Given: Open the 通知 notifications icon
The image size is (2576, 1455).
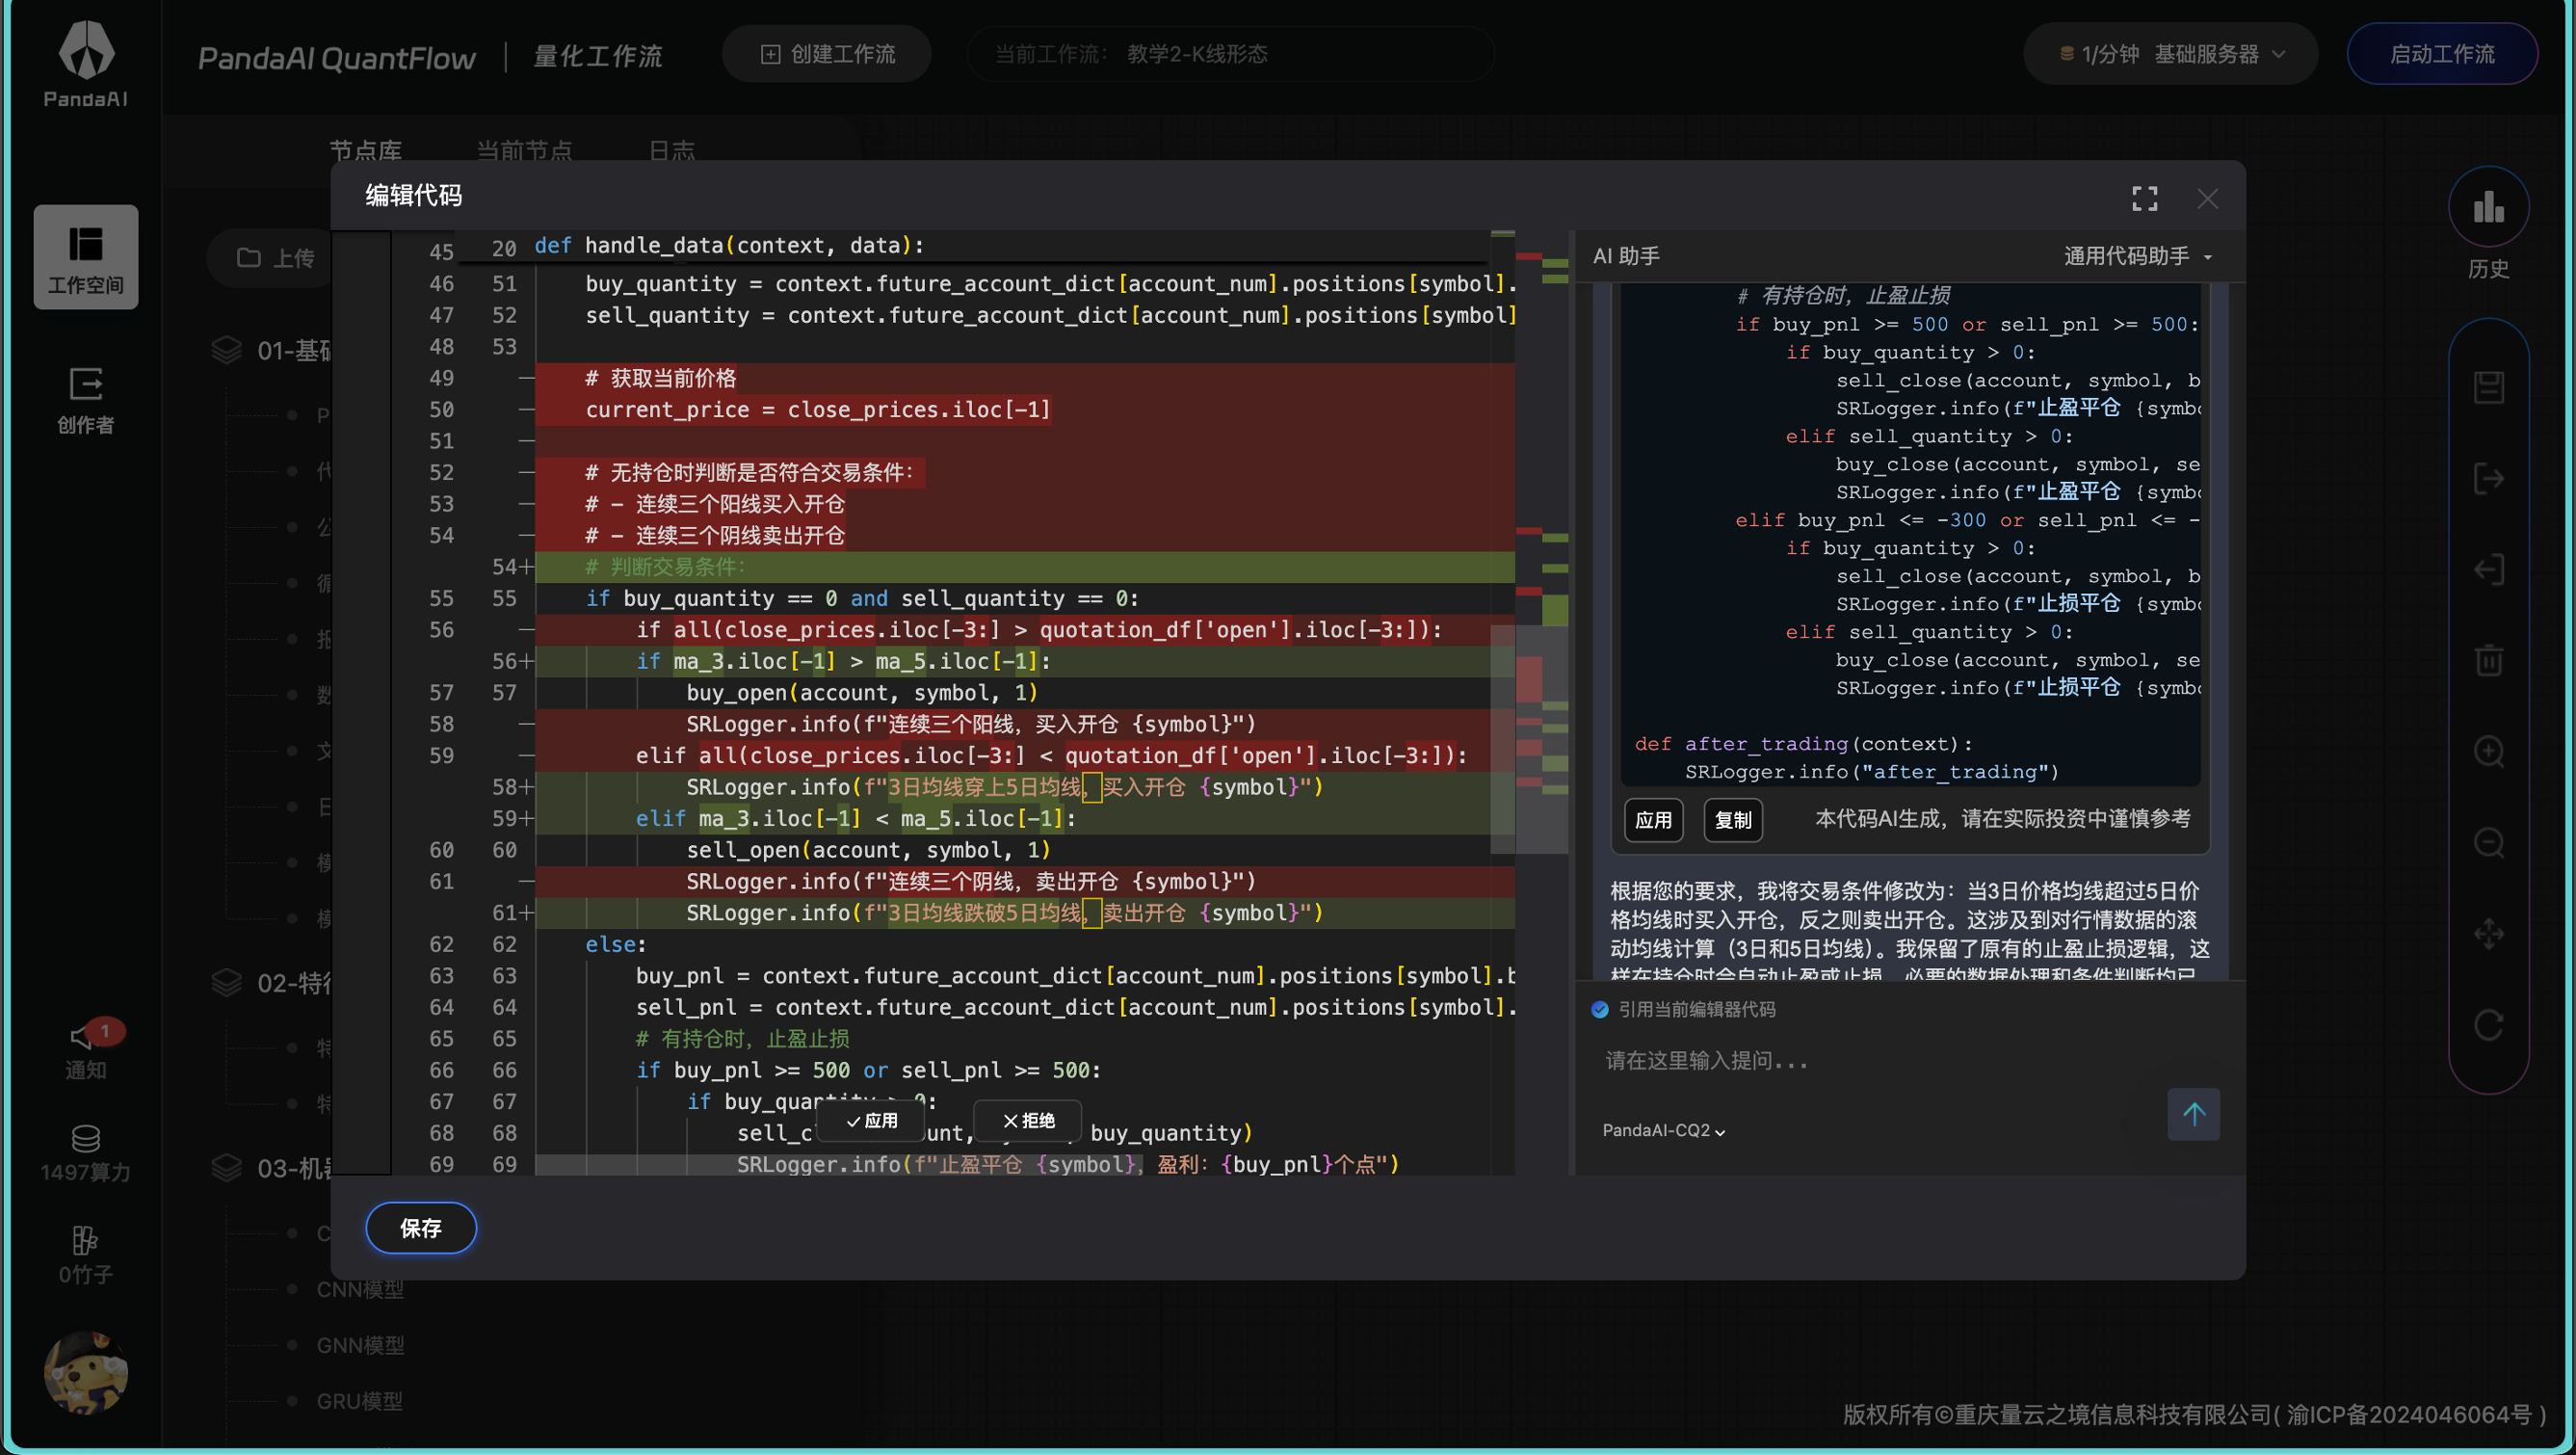Looking at the screenshot, I should tap(85, 1050).
